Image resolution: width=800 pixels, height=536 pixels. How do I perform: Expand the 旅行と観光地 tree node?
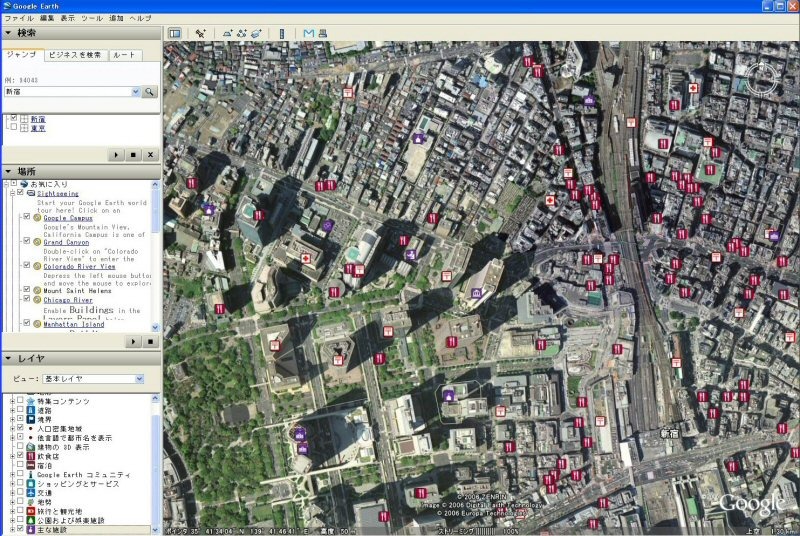click(12, 511)
